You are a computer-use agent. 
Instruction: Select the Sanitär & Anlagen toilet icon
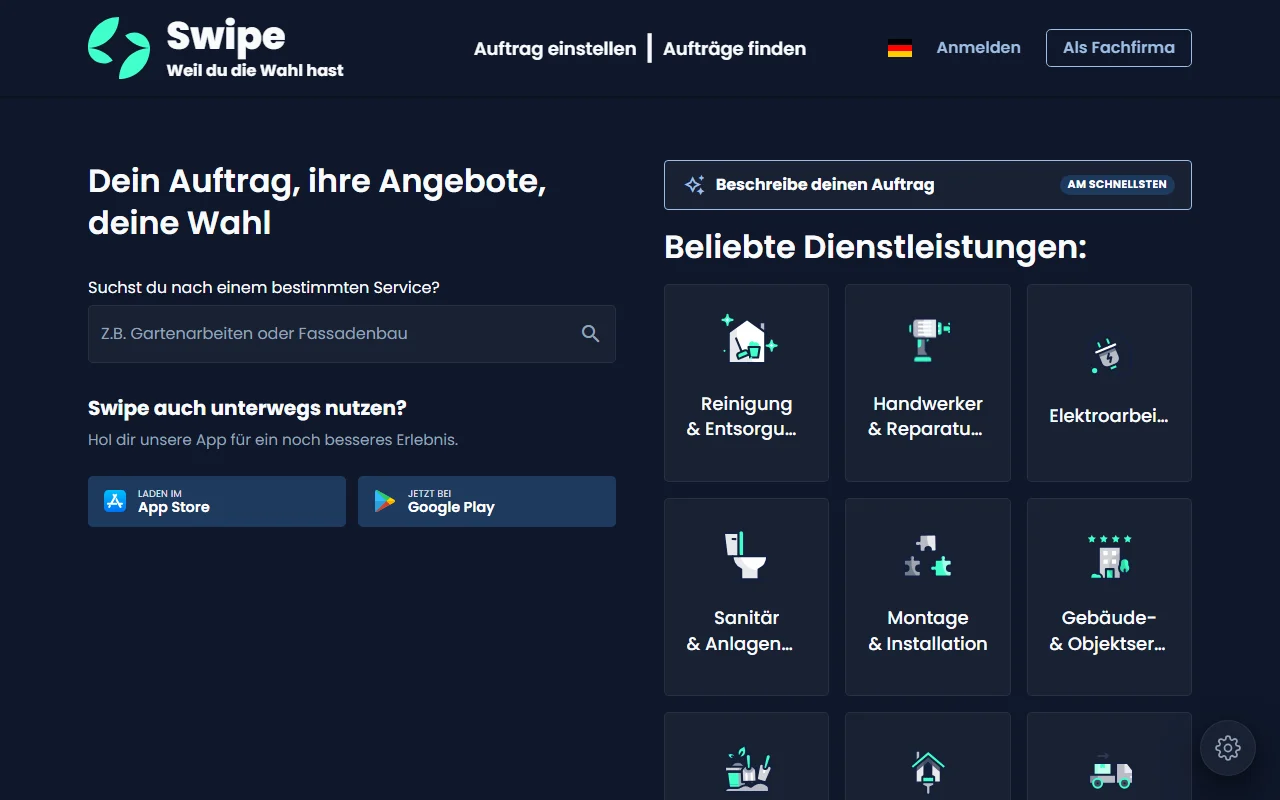tap(747, 555)
